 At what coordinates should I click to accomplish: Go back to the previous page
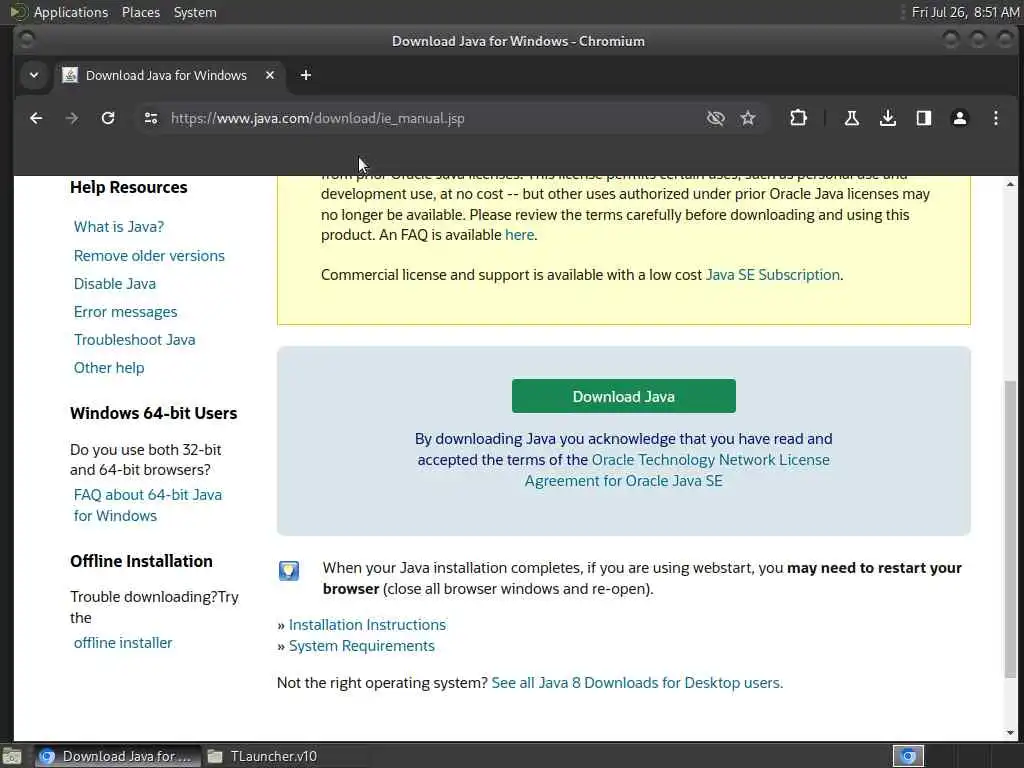pos(36,118)
